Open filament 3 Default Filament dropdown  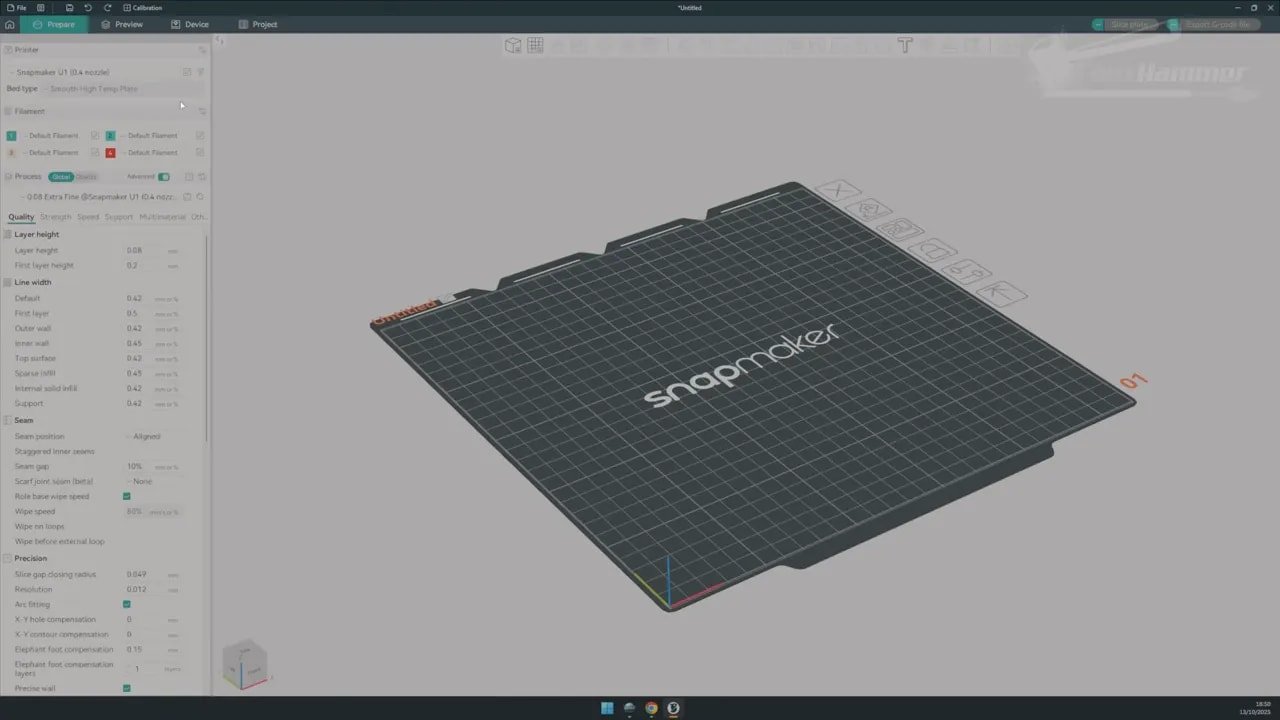(54, 153)
